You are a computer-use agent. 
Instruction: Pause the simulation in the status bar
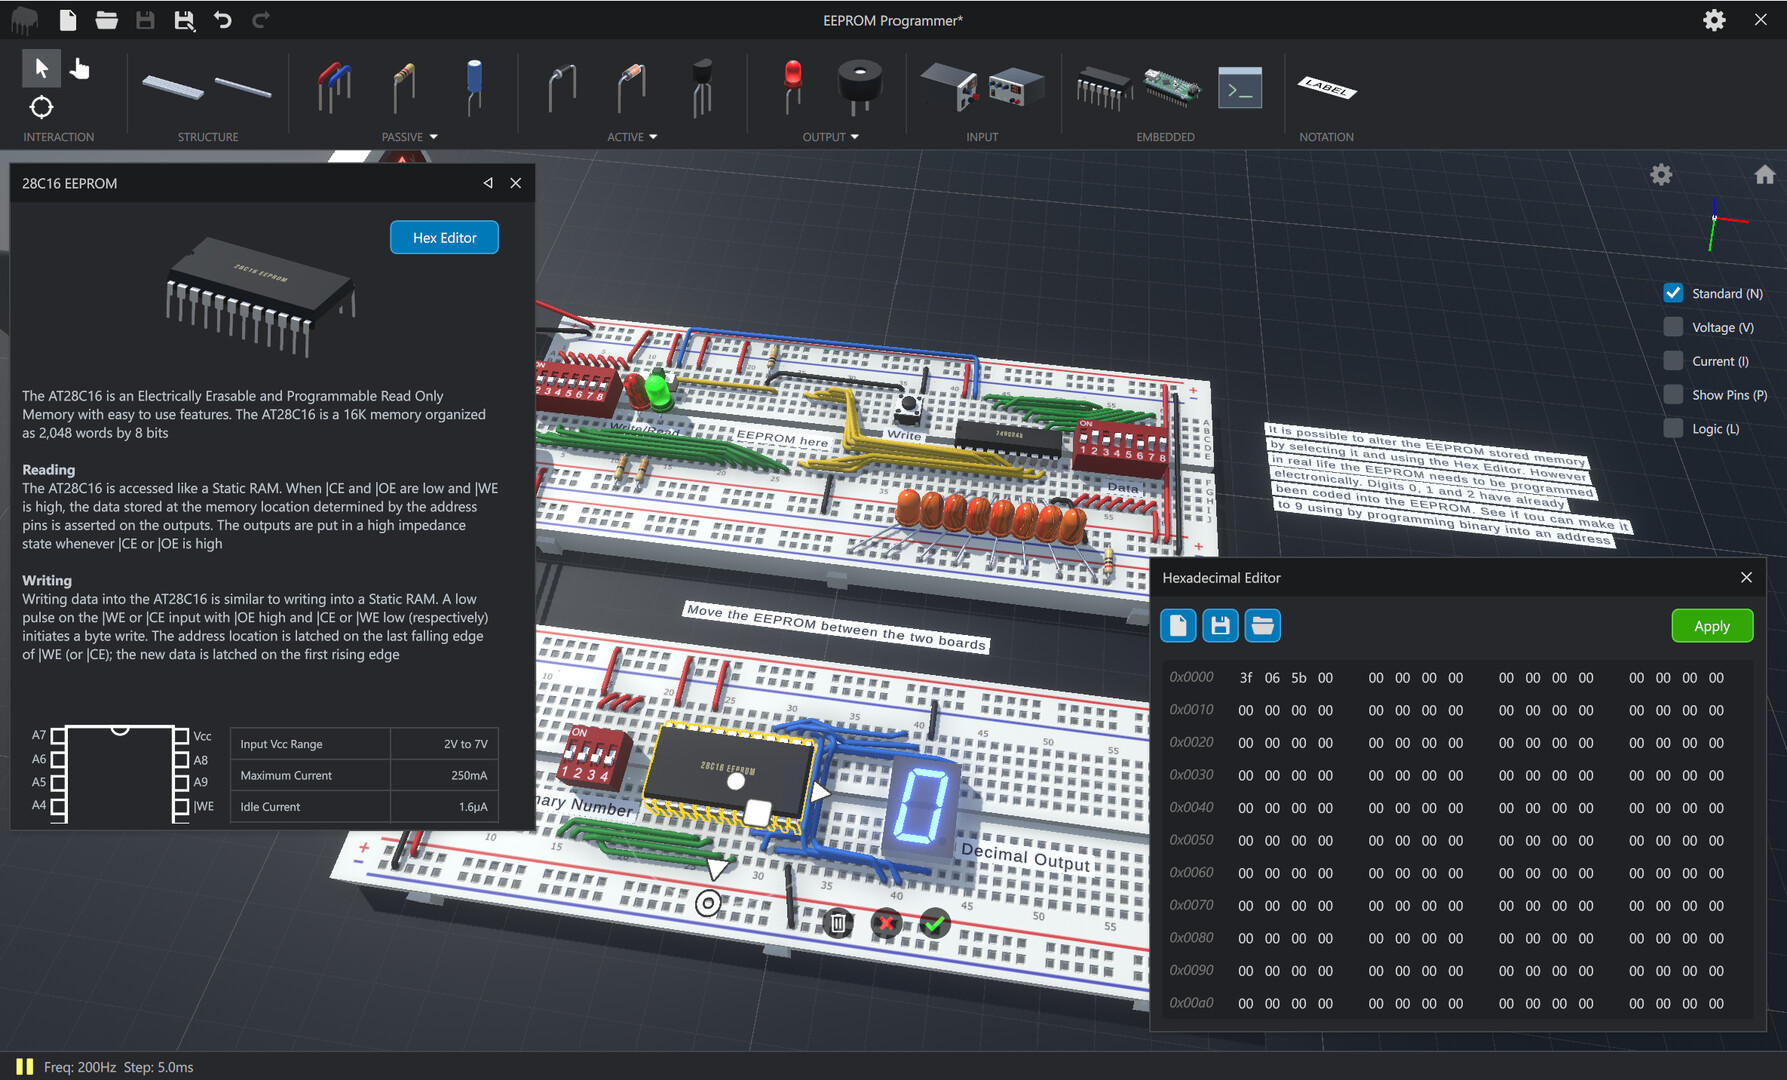pos(25,1066)
